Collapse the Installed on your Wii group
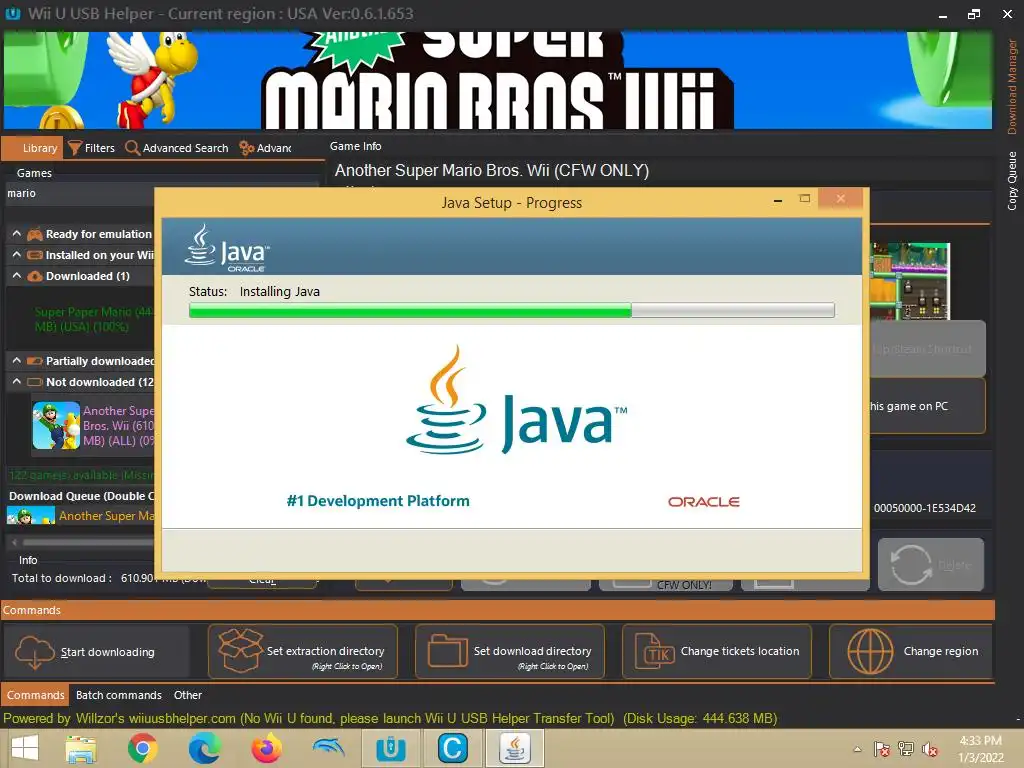 [16, 255]
